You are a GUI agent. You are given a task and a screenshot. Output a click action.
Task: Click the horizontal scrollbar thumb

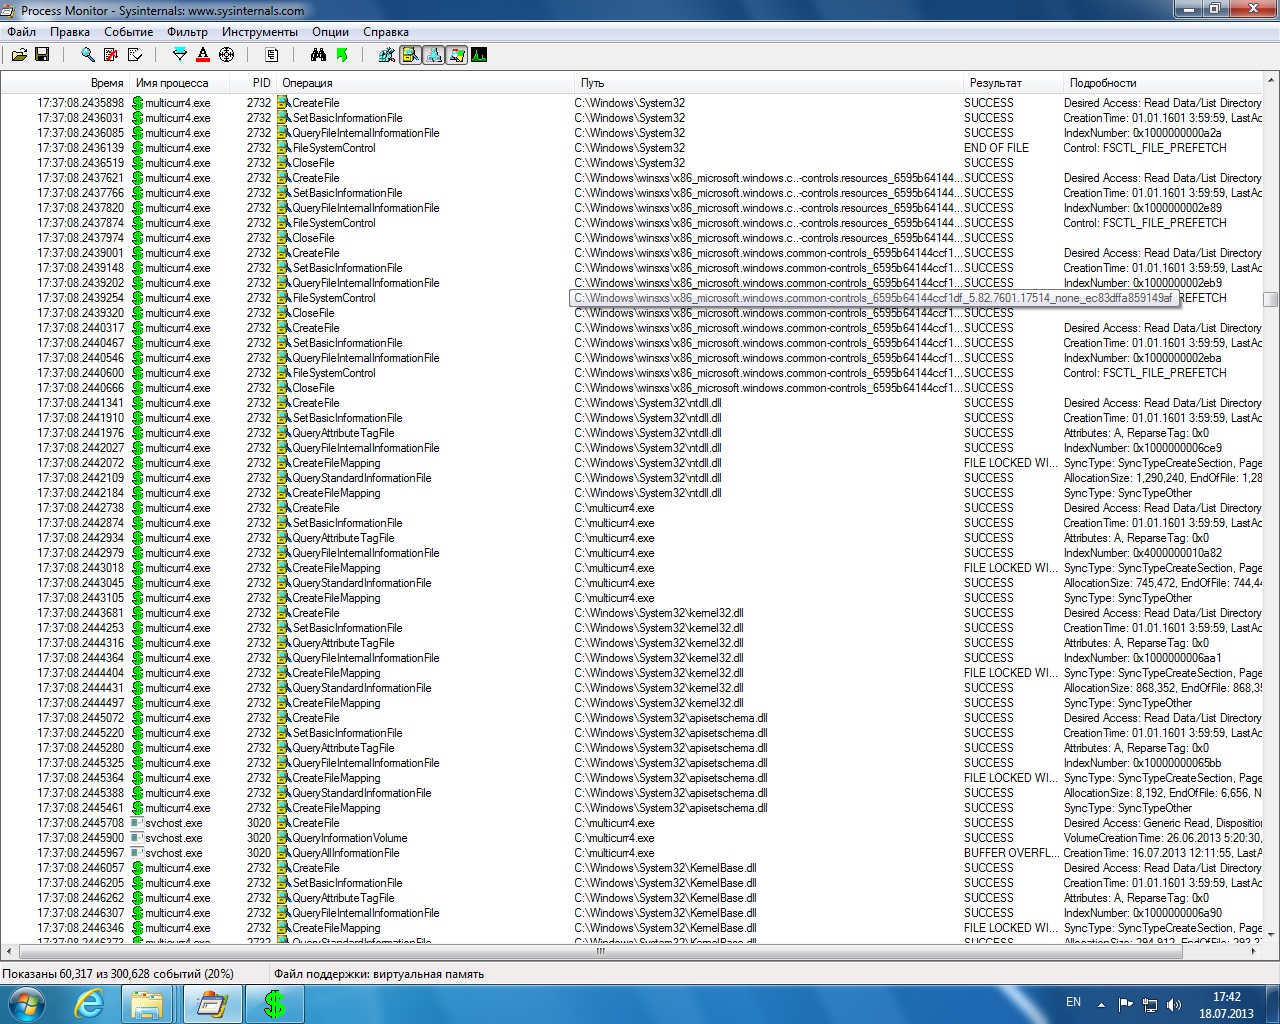coord(601,951)
